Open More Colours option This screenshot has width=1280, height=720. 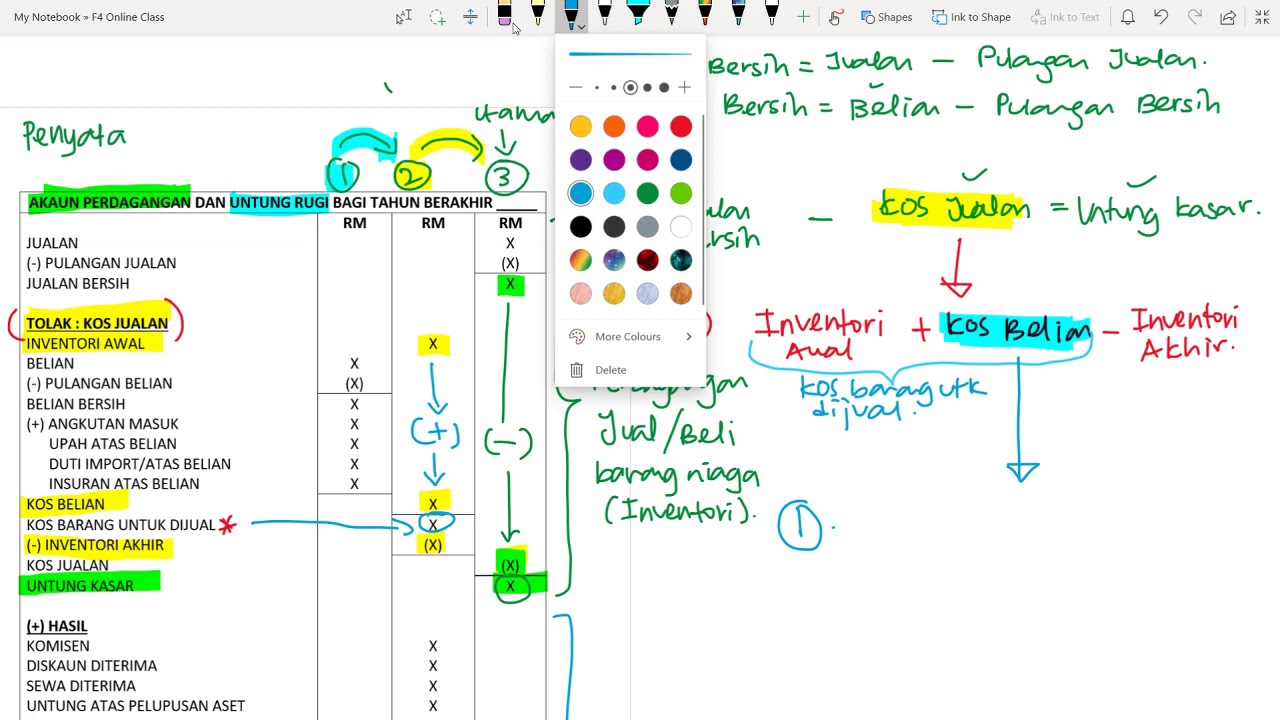pos(630,337)
